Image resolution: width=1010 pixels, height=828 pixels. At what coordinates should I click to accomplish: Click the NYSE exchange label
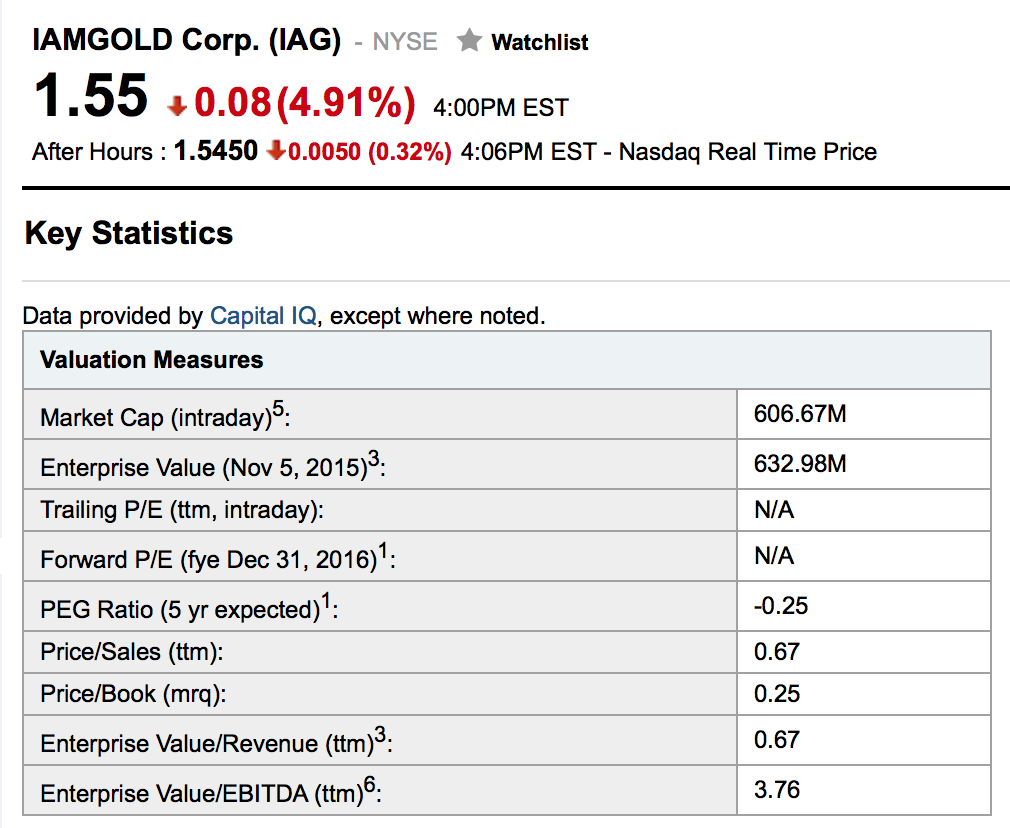coord(405,42)
